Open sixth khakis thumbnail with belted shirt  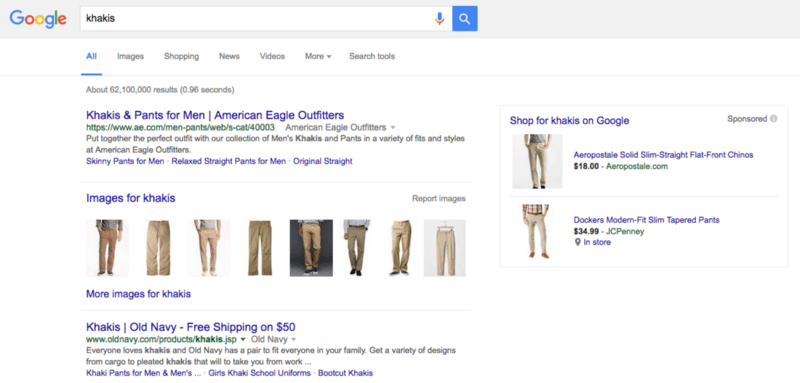coord(357,248)
